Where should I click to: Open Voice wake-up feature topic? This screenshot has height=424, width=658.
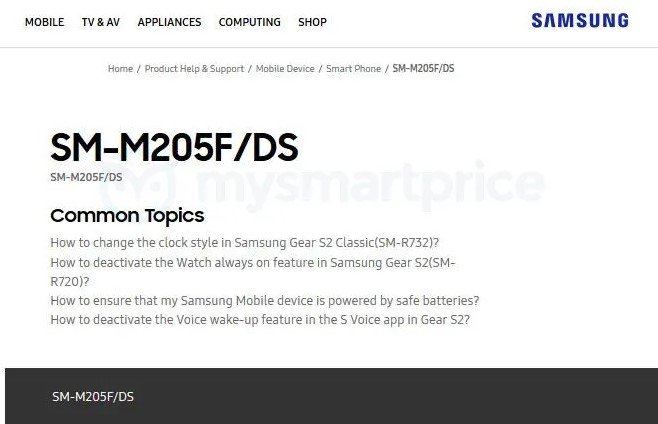tap(260, 320)
